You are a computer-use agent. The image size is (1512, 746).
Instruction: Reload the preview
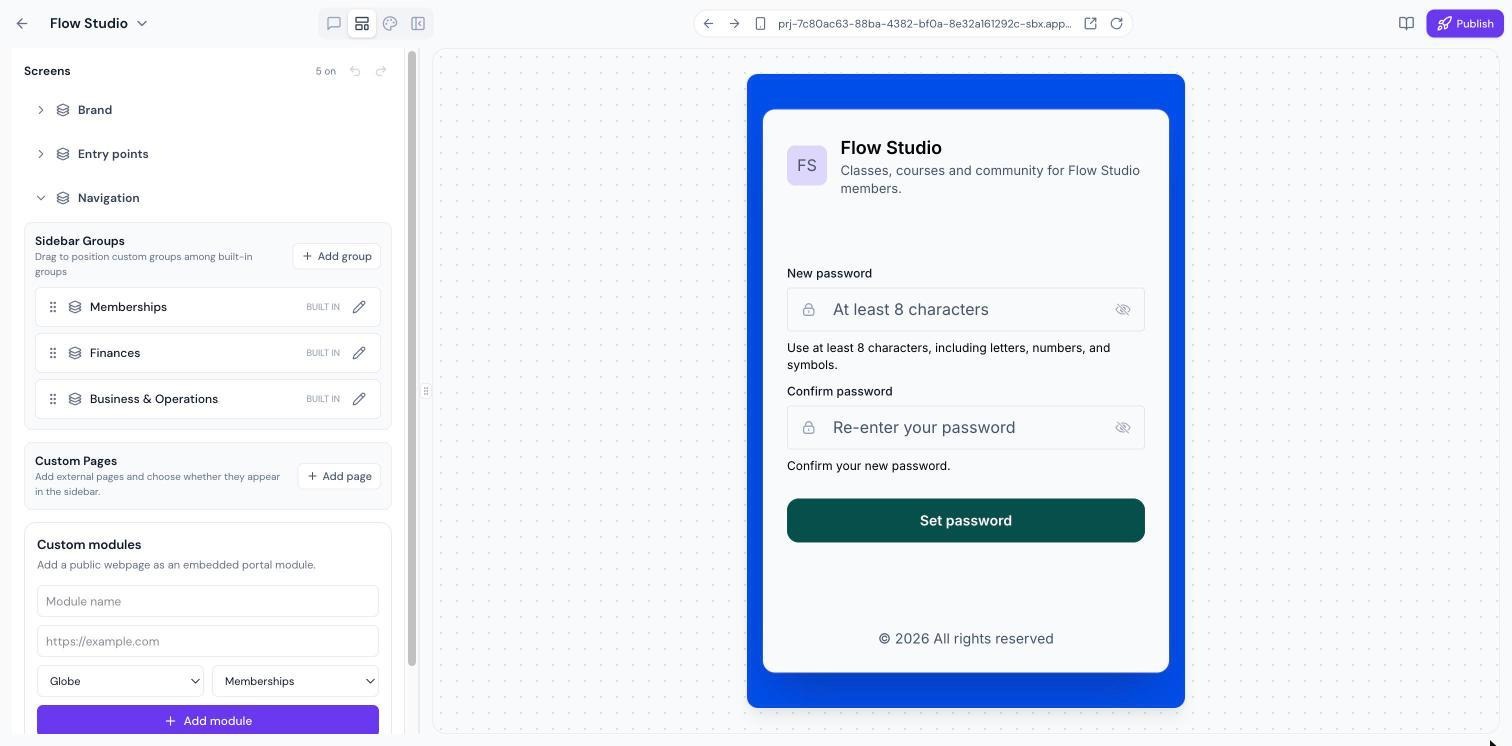(1116, 23)
